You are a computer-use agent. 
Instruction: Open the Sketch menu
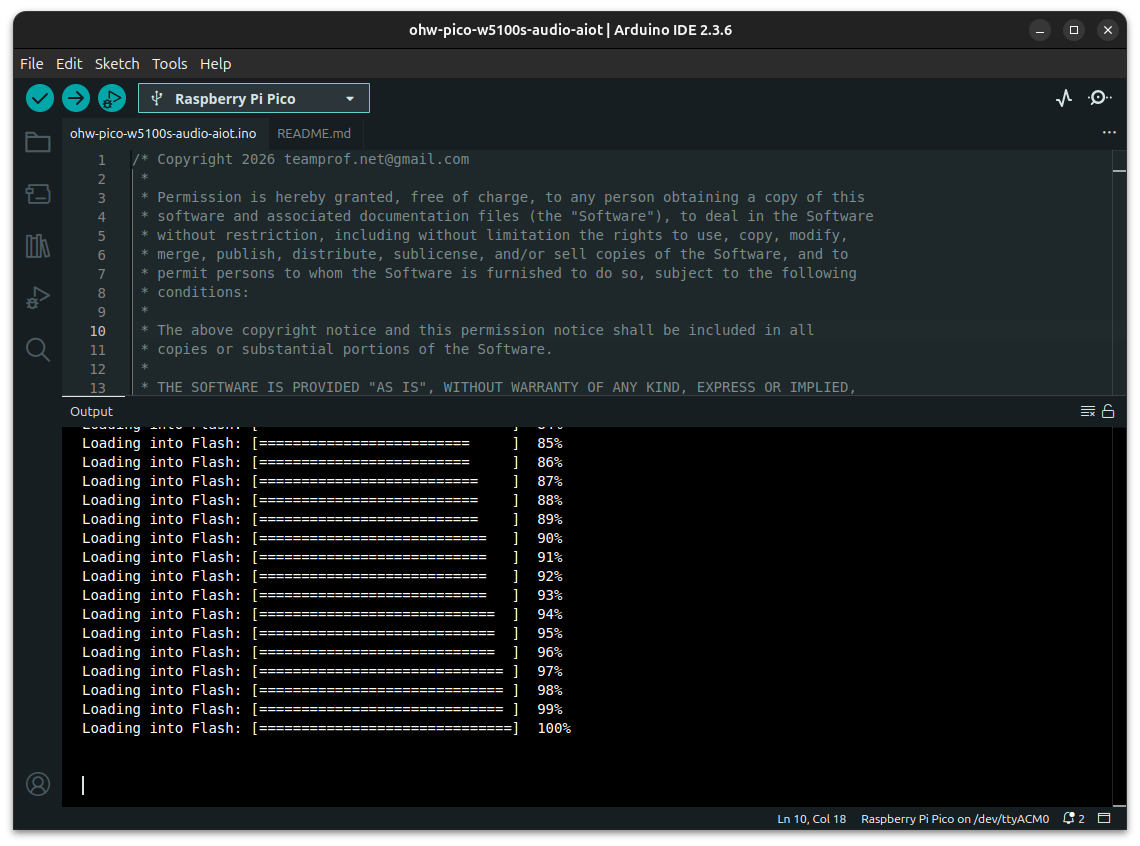117,63
